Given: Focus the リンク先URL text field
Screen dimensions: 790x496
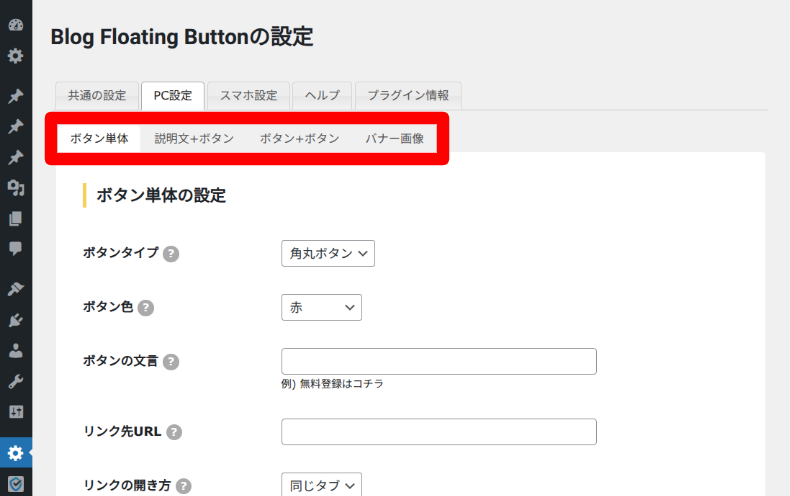Looking at the screenshot, I should coord(439,431).
